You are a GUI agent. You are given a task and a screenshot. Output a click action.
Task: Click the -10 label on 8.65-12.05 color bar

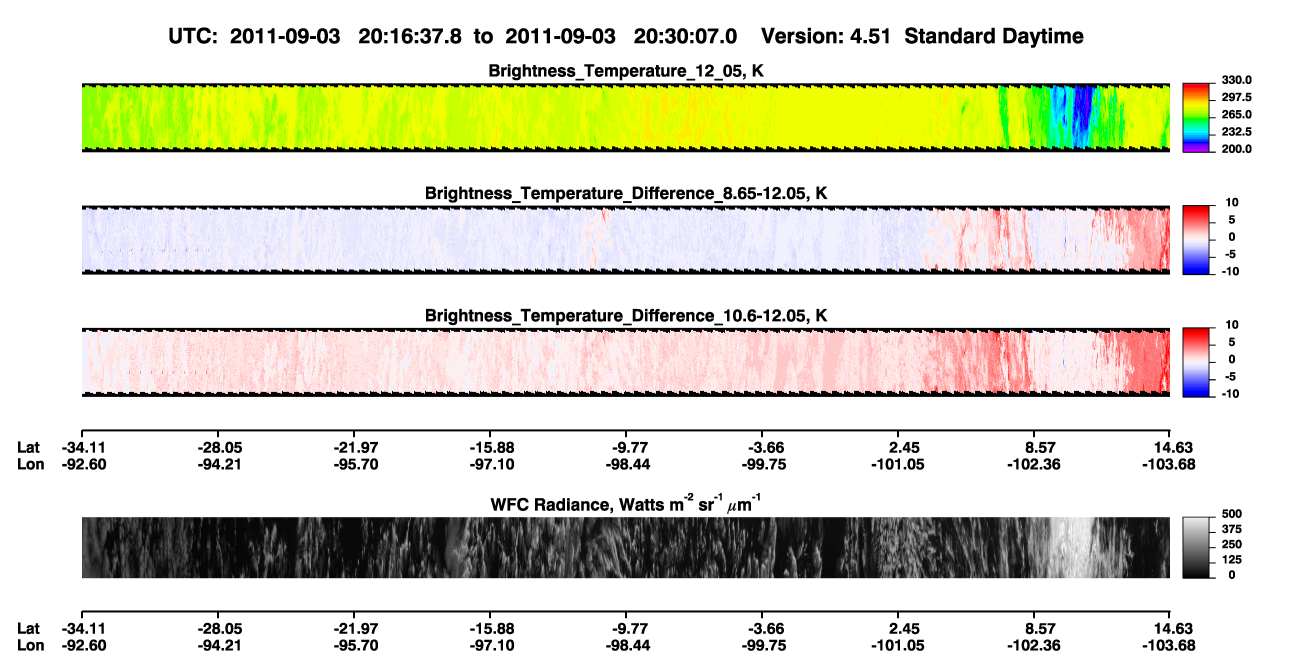(x=1230, y=271)
